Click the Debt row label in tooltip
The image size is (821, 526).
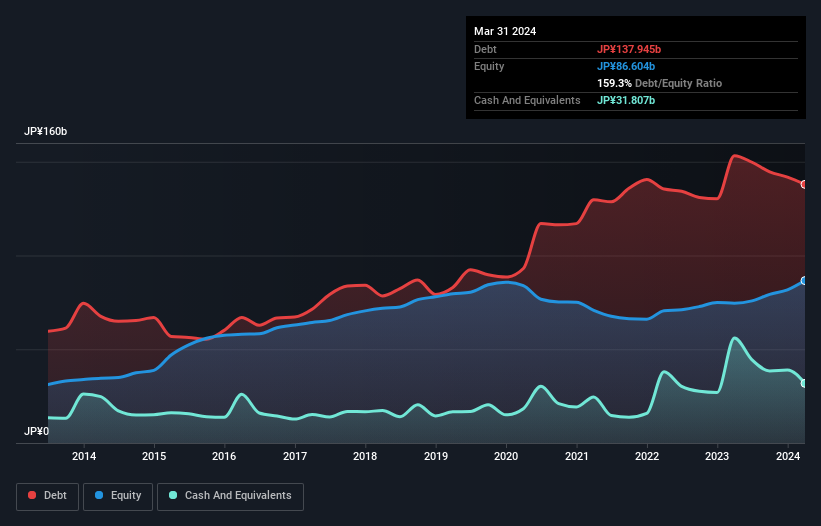point(485,49)
